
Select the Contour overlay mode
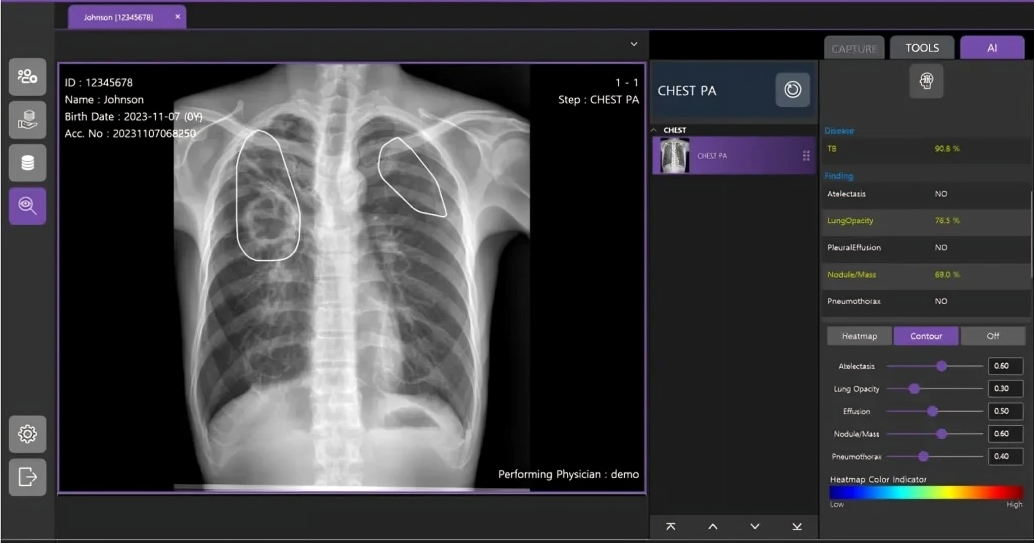[x=925, y=336]
